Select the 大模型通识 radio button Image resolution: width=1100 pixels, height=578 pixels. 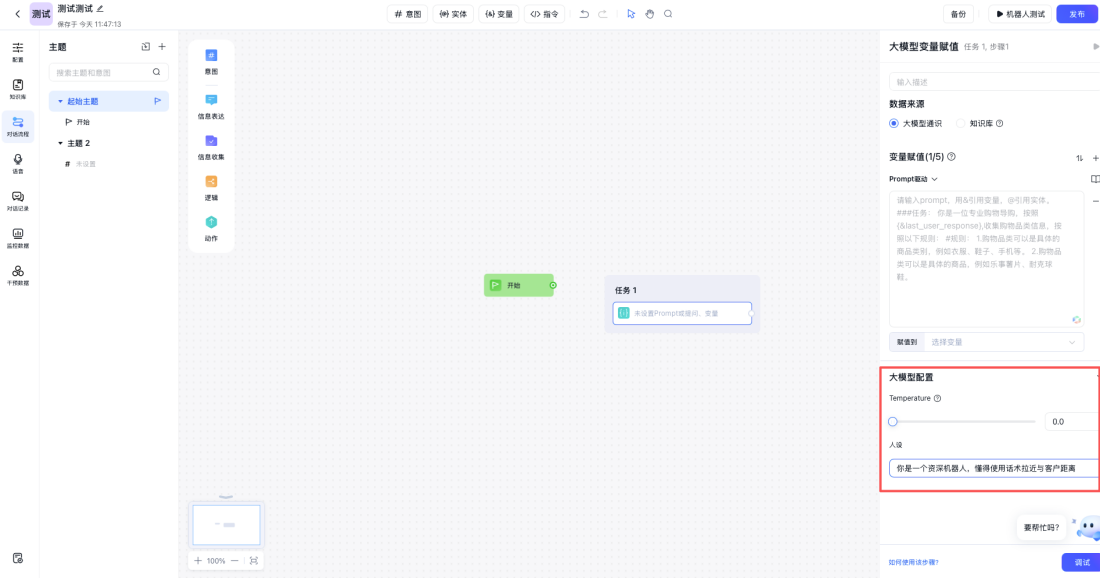click(x=894, y=124)
